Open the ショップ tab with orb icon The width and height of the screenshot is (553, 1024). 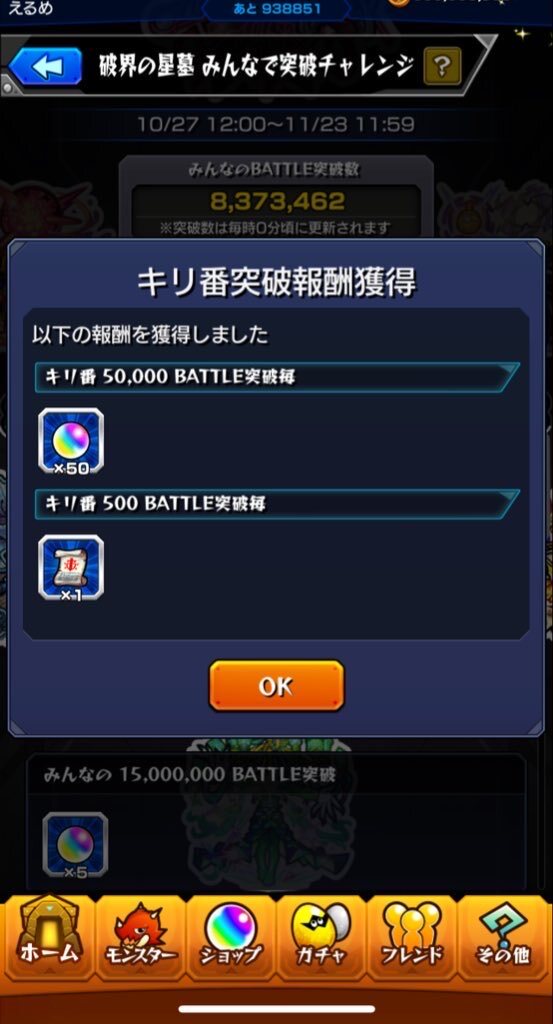230,937
